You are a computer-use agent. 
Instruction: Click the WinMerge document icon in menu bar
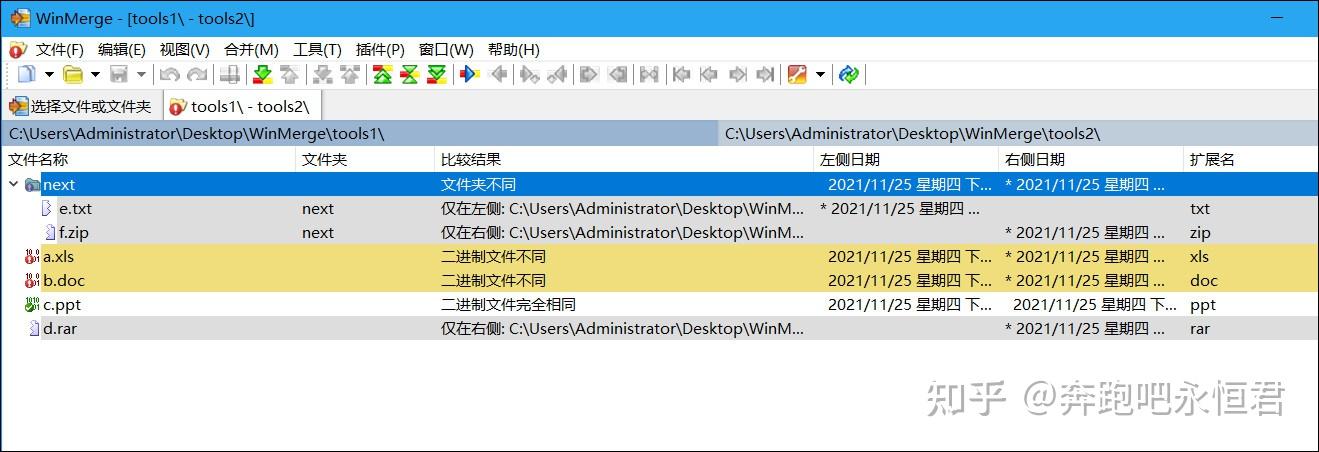pyautogui.click(x=17, y=49)
